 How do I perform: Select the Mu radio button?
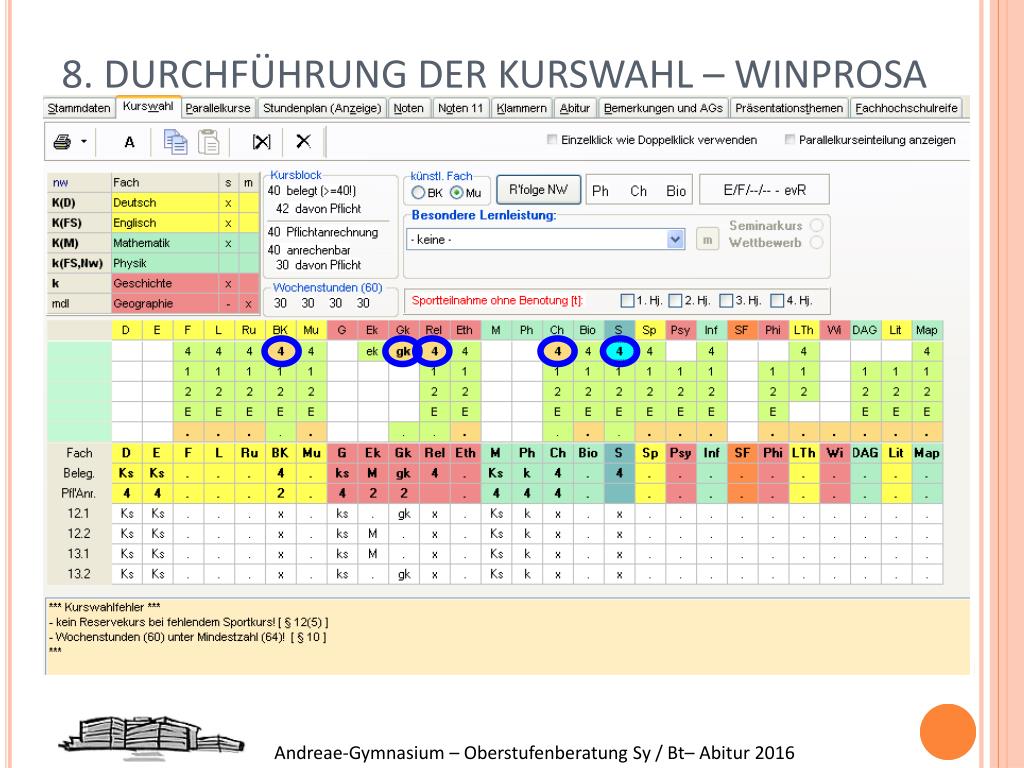pos(456,193)
